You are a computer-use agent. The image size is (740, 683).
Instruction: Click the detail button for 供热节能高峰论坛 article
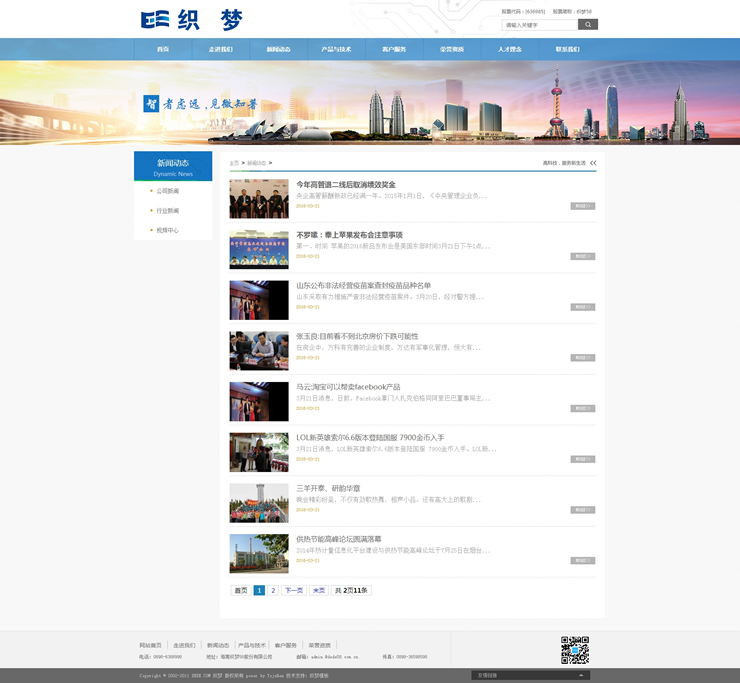coord(582,560)
